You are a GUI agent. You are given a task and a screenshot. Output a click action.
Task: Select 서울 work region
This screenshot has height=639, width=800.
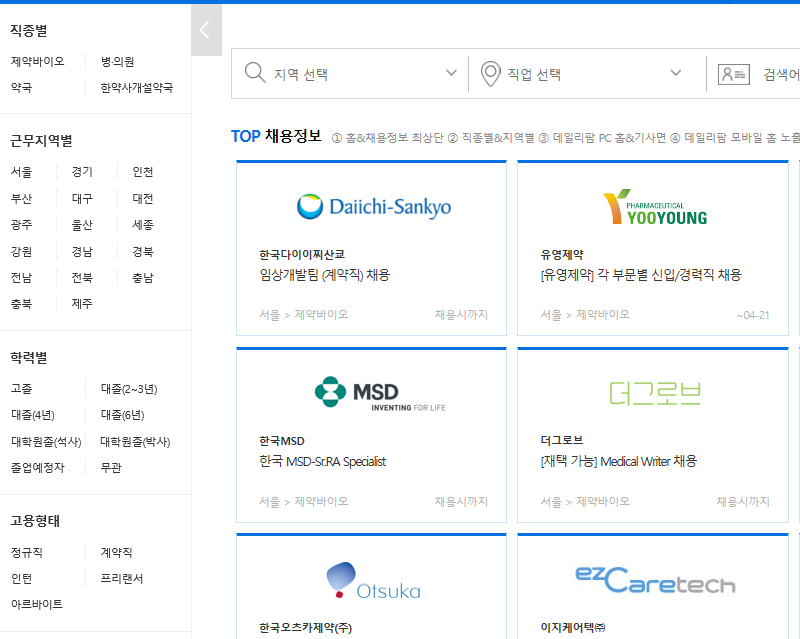point(21,172)
